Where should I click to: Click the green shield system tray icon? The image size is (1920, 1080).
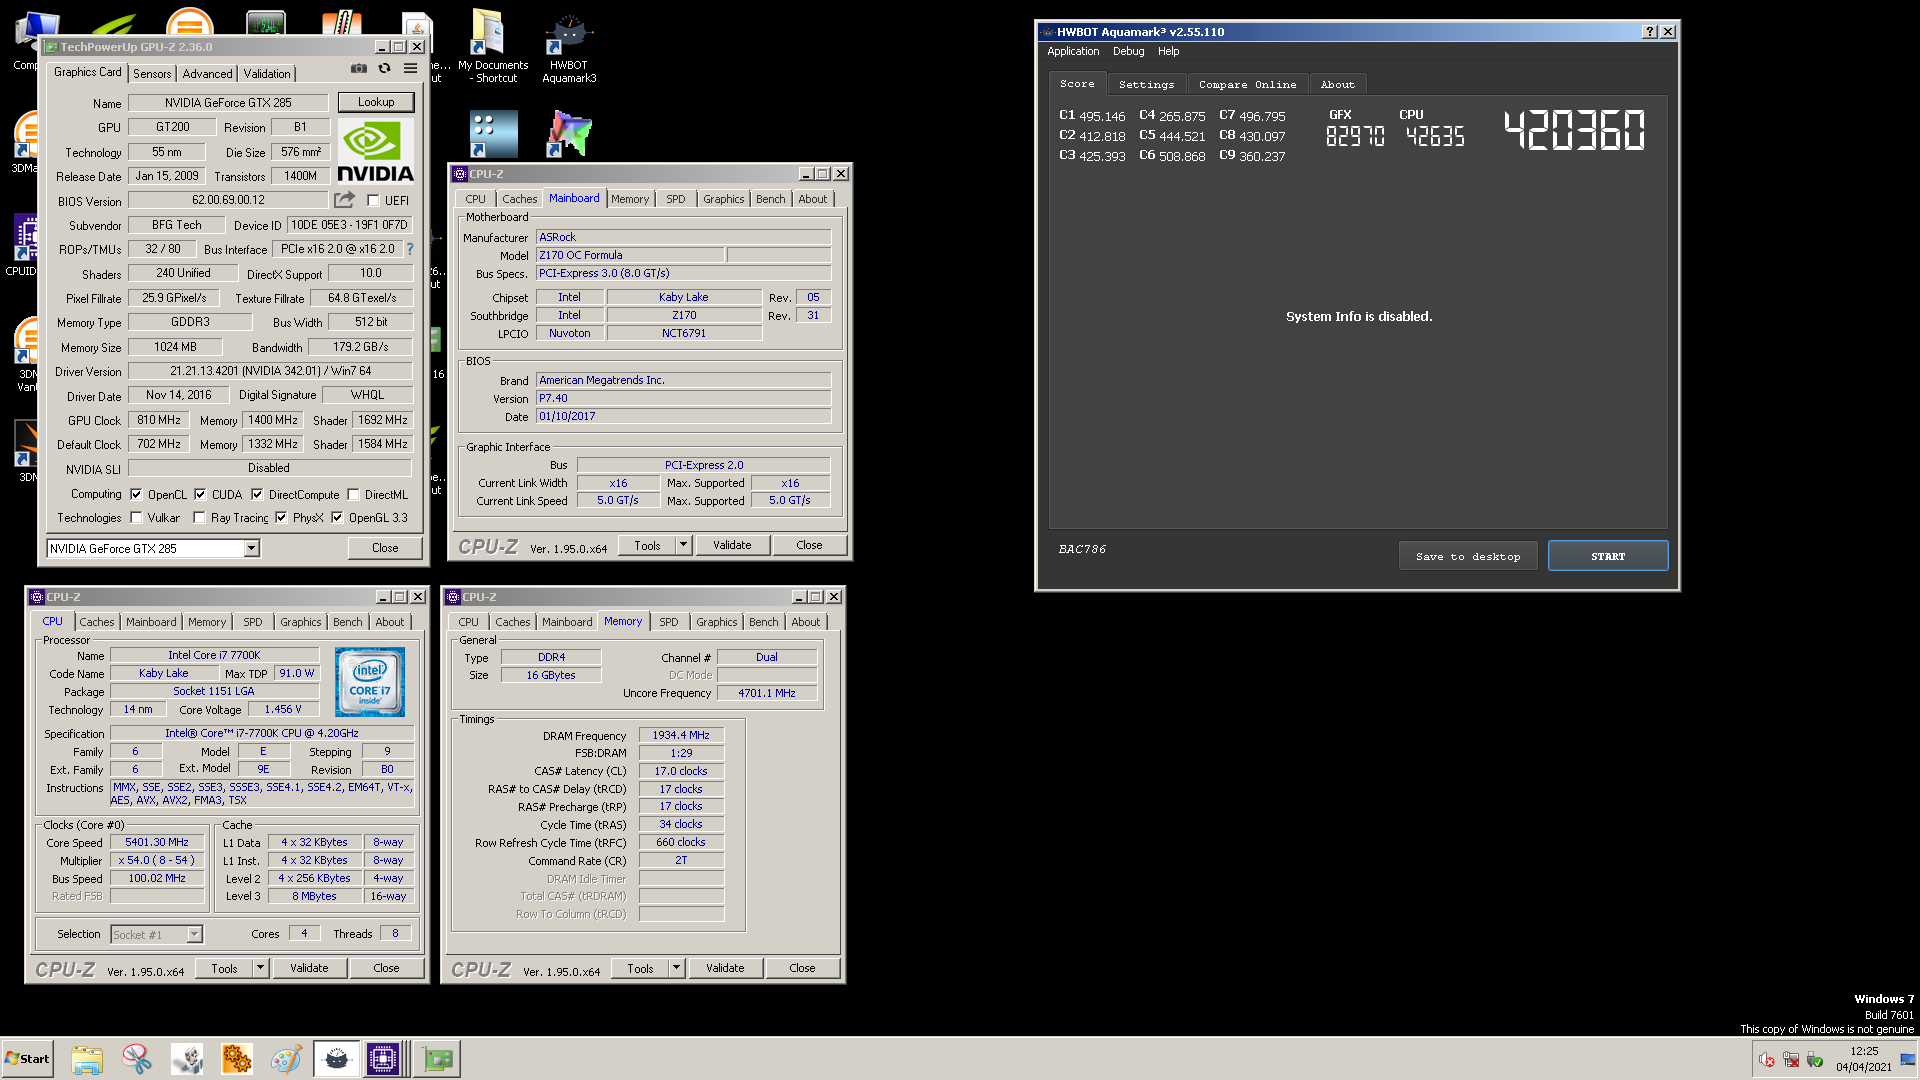1815,1060
